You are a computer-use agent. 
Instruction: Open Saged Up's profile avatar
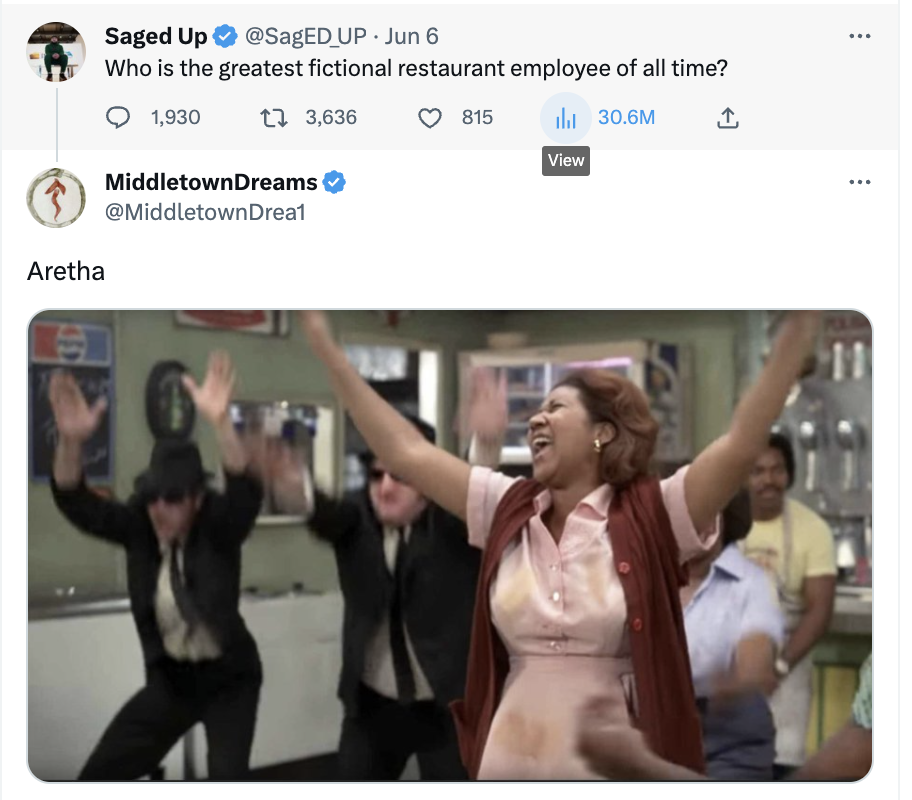tap(56, 52)
